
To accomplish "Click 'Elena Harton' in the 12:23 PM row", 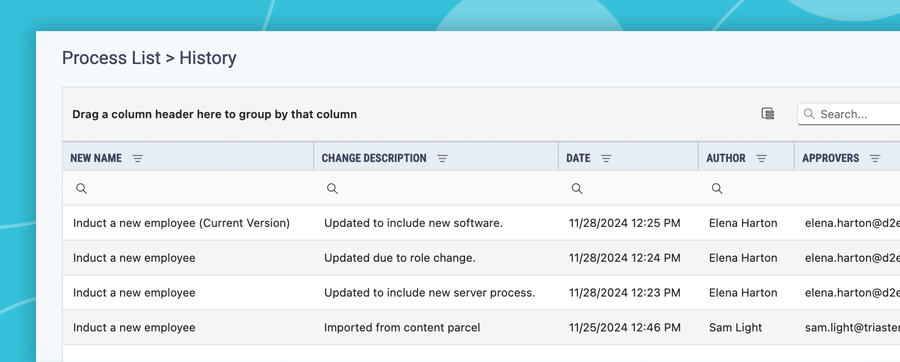I will (x=743, y=293).
